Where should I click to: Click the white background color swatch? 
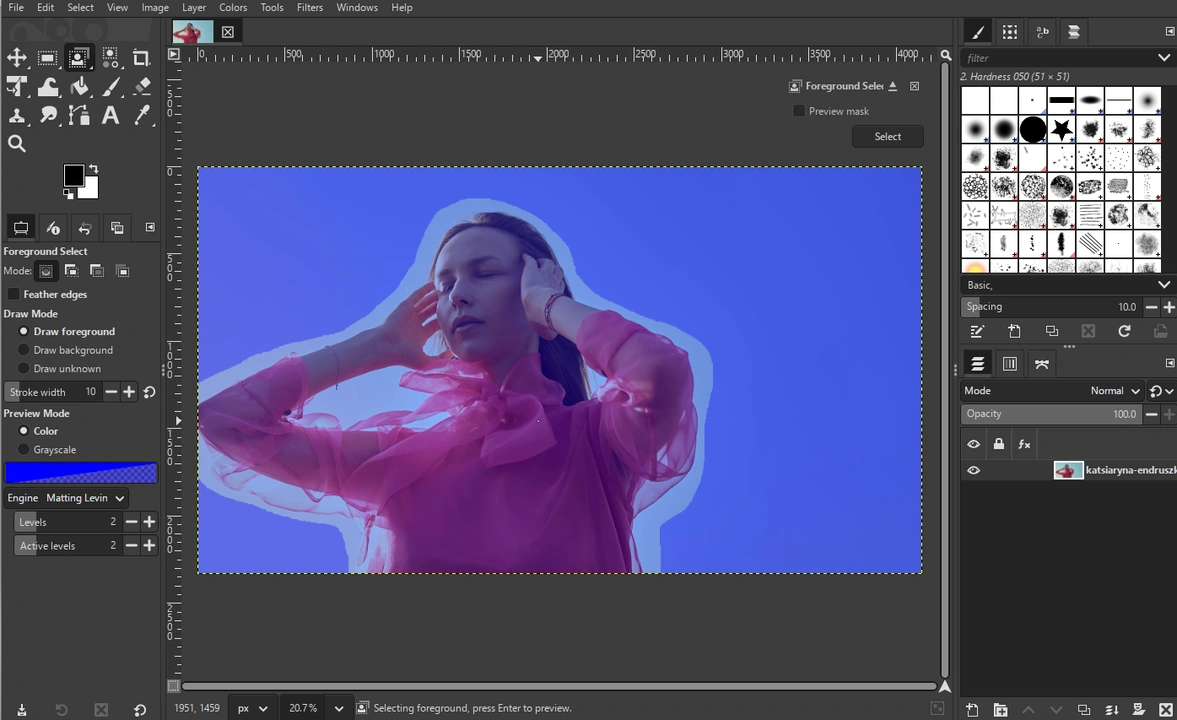click(91, 191)
